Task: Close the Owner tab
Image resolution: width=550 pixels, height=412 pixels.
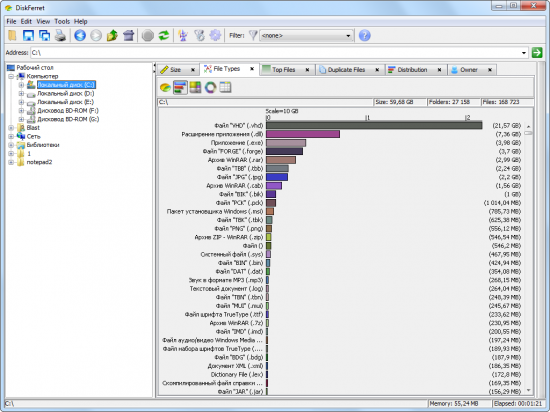Action: pos(490,70)
